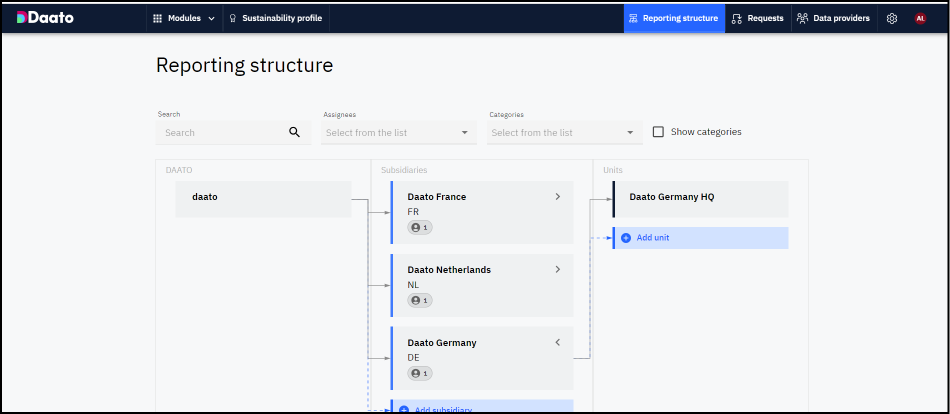Open the Modules menu
This screenshot has width=950, height=414.
[184, 18]
